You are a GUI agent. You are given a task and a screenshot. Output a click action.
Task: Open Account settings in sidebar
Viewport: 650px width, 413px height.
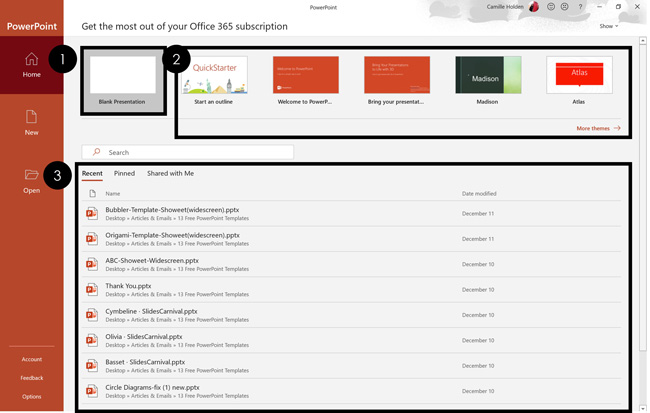point(32,359)
